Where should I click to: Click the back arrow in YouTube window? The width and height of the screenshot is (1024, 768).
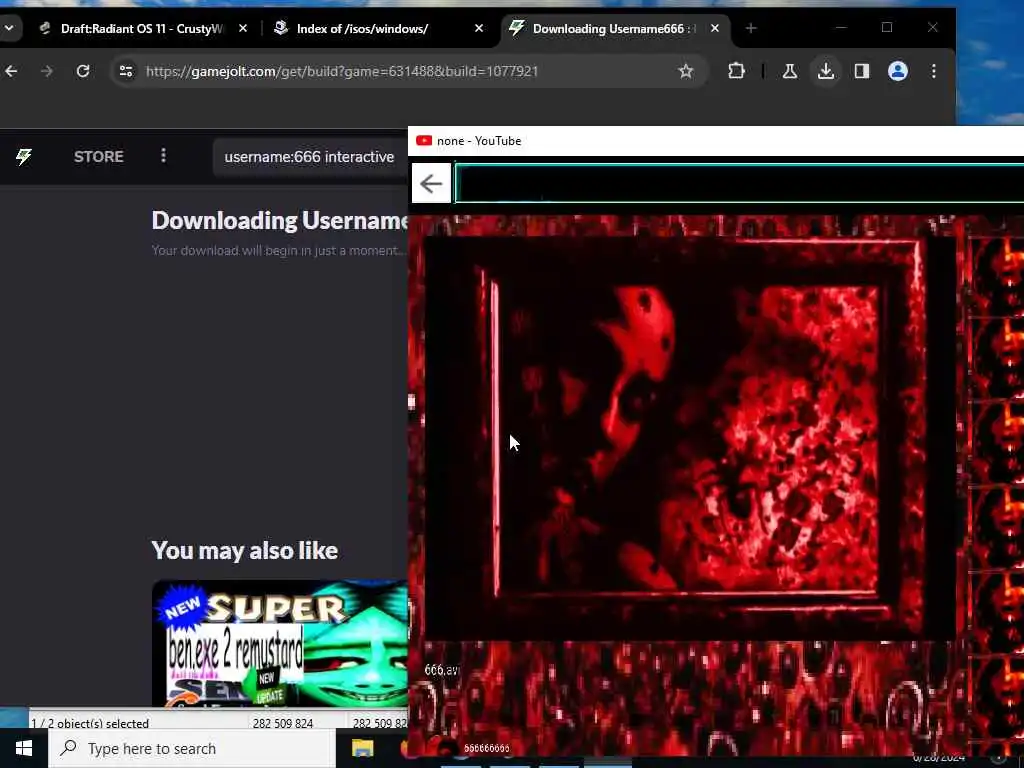(431, 184)
